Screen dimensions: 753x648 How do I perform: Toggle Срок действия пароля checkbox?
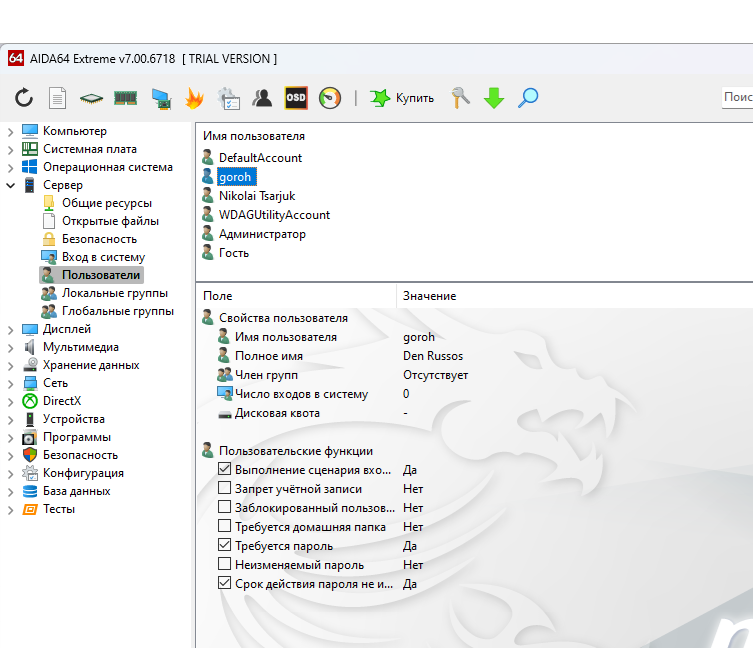[224, 583]
